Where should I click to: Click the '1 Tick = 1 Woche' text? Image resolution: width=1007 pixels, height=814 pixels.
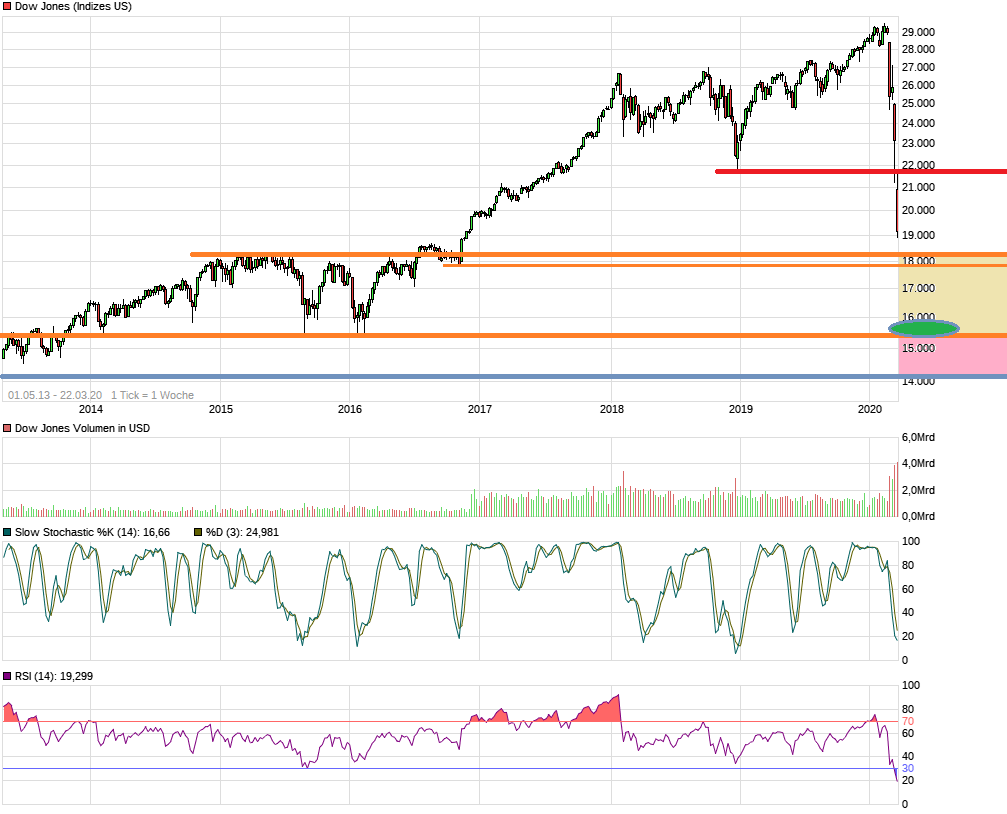152,395
